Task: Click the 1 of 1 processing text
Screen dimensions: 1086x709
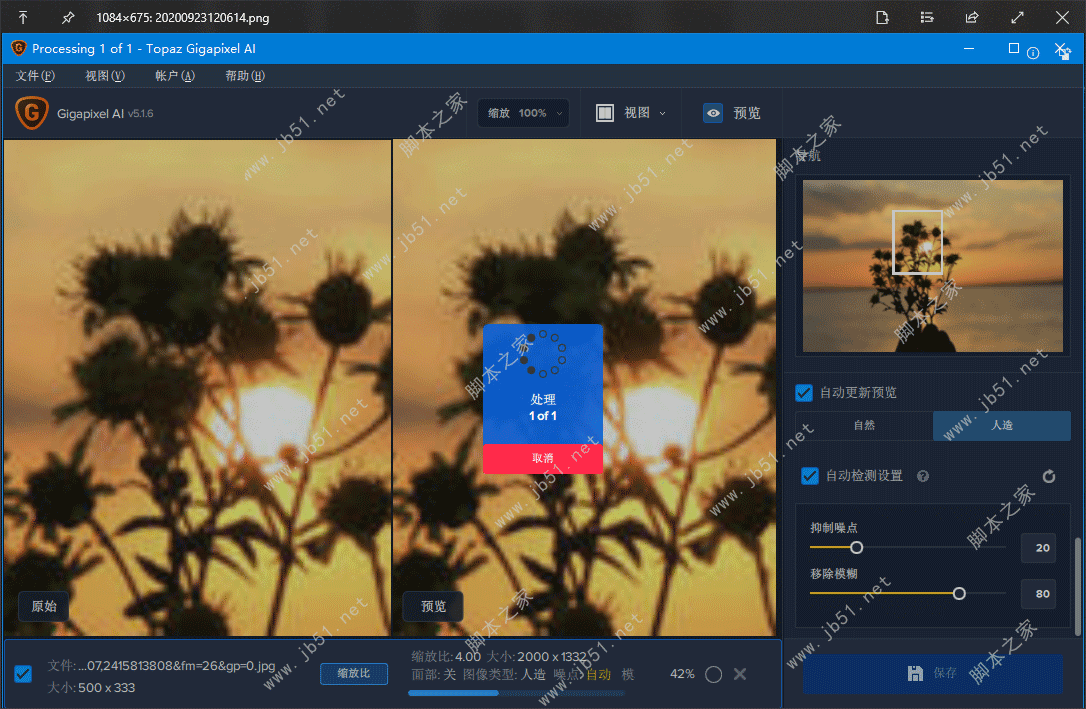Action: point(543,415)
